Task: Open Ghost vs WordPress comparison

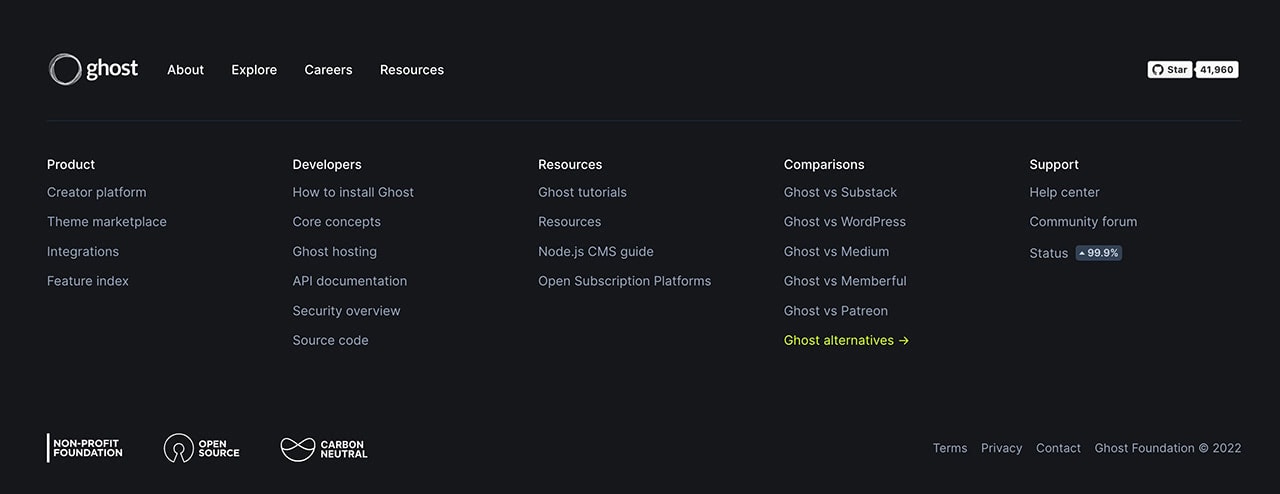Action: click(845, 222)
